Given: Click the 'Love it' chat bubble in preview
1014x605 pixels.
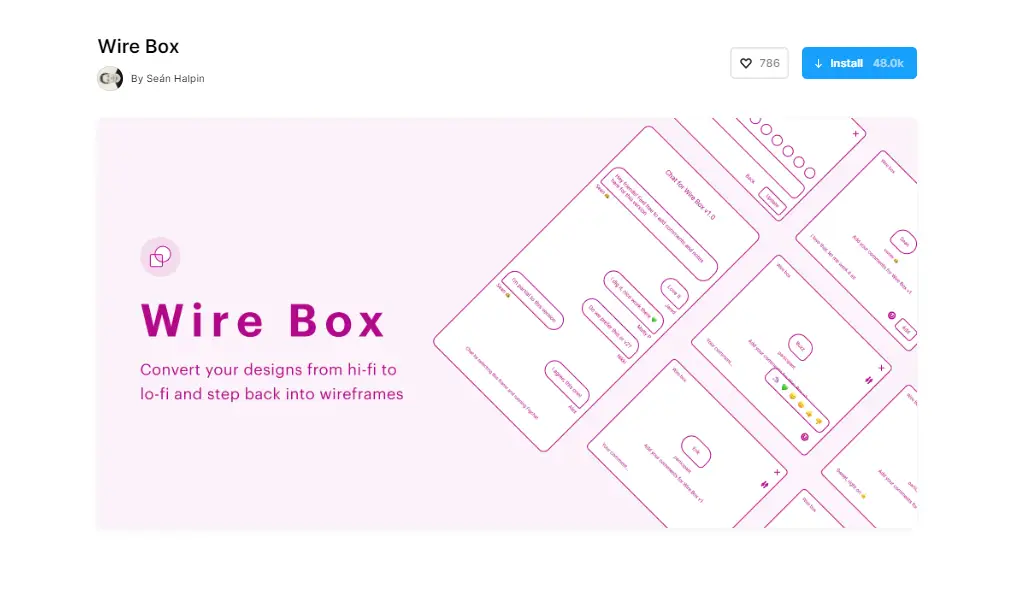Looking at the screenshot, I should tap(673, 292).
